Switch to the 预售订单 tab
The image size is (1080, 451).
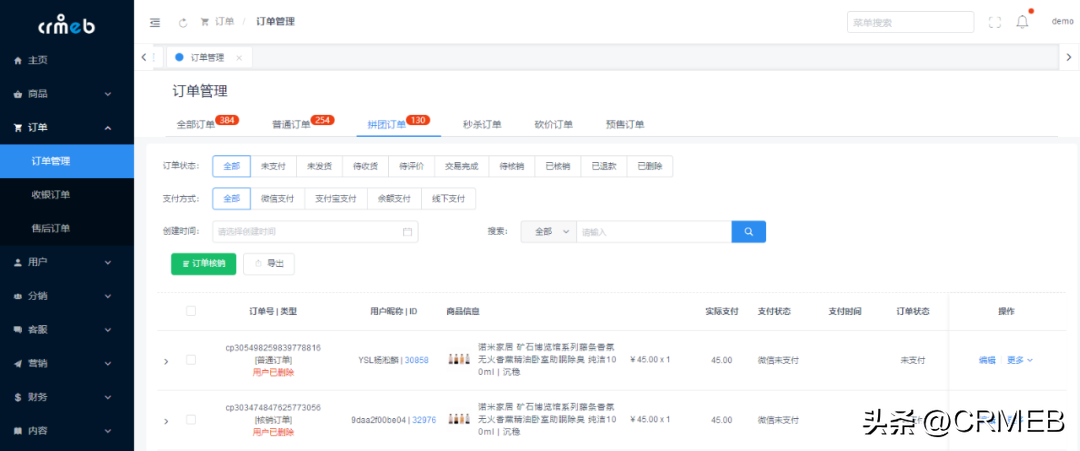point(625,125)
